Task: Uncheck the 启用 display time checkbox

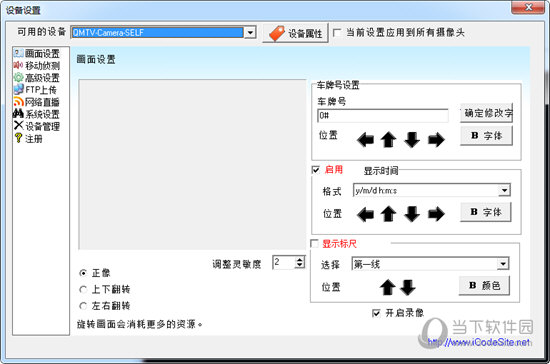Action: coord(315,170)
